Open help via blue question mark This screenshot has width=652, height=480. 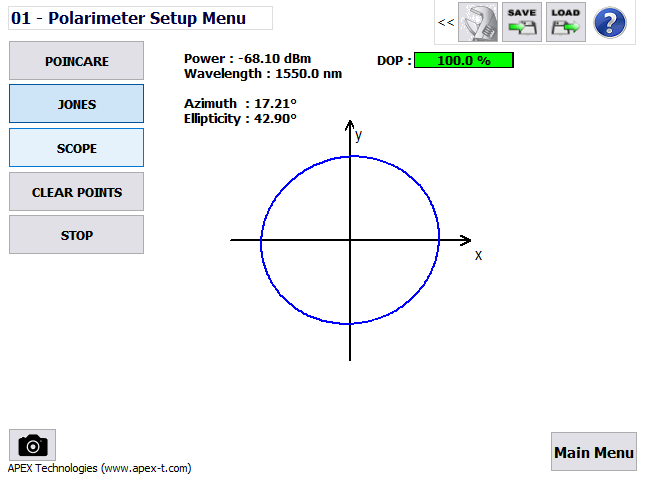pos(610,22)
